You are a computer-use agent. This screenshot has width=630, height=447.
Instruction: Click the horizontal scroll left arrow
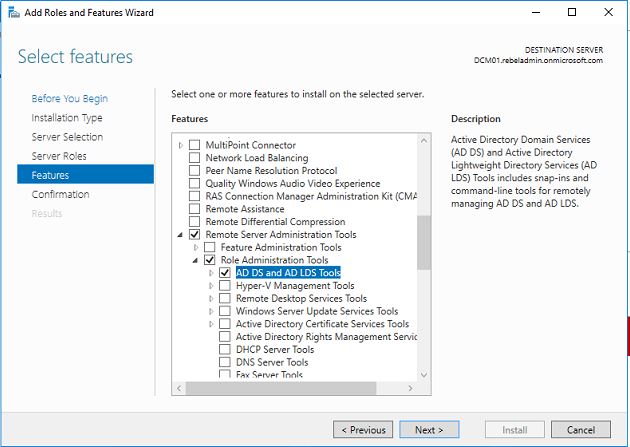coord(179,388)
